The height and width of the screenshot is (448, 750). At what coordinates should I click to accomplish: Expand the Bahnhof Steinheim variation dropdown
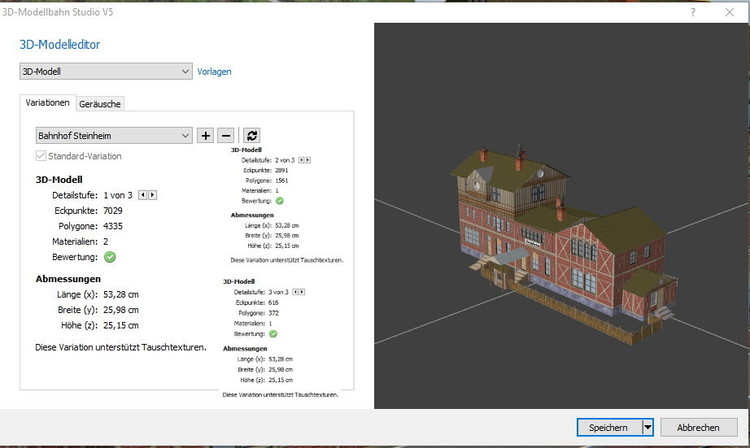pyautogui.click(x=113, y=135)
